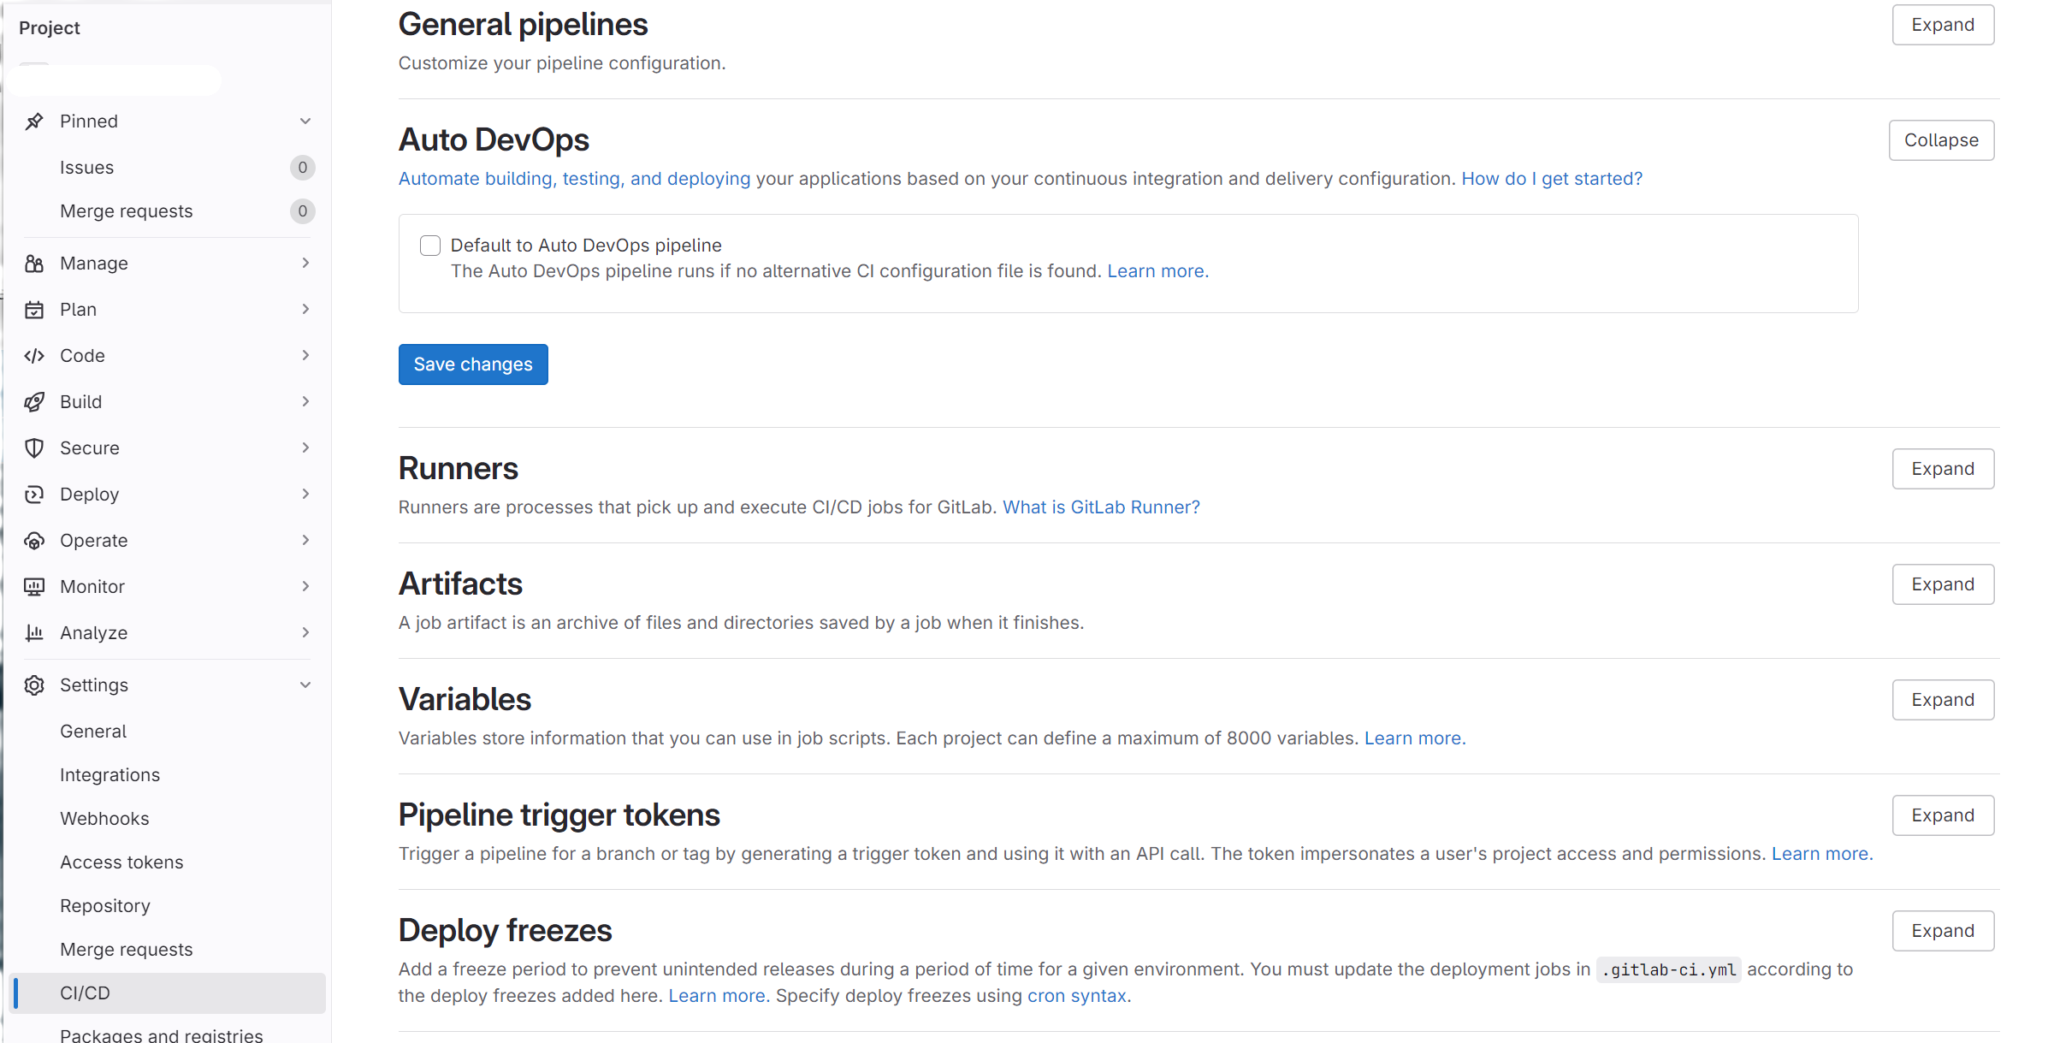
Task: Open Packages and registries settings
Action: (x=160, y=1034)
